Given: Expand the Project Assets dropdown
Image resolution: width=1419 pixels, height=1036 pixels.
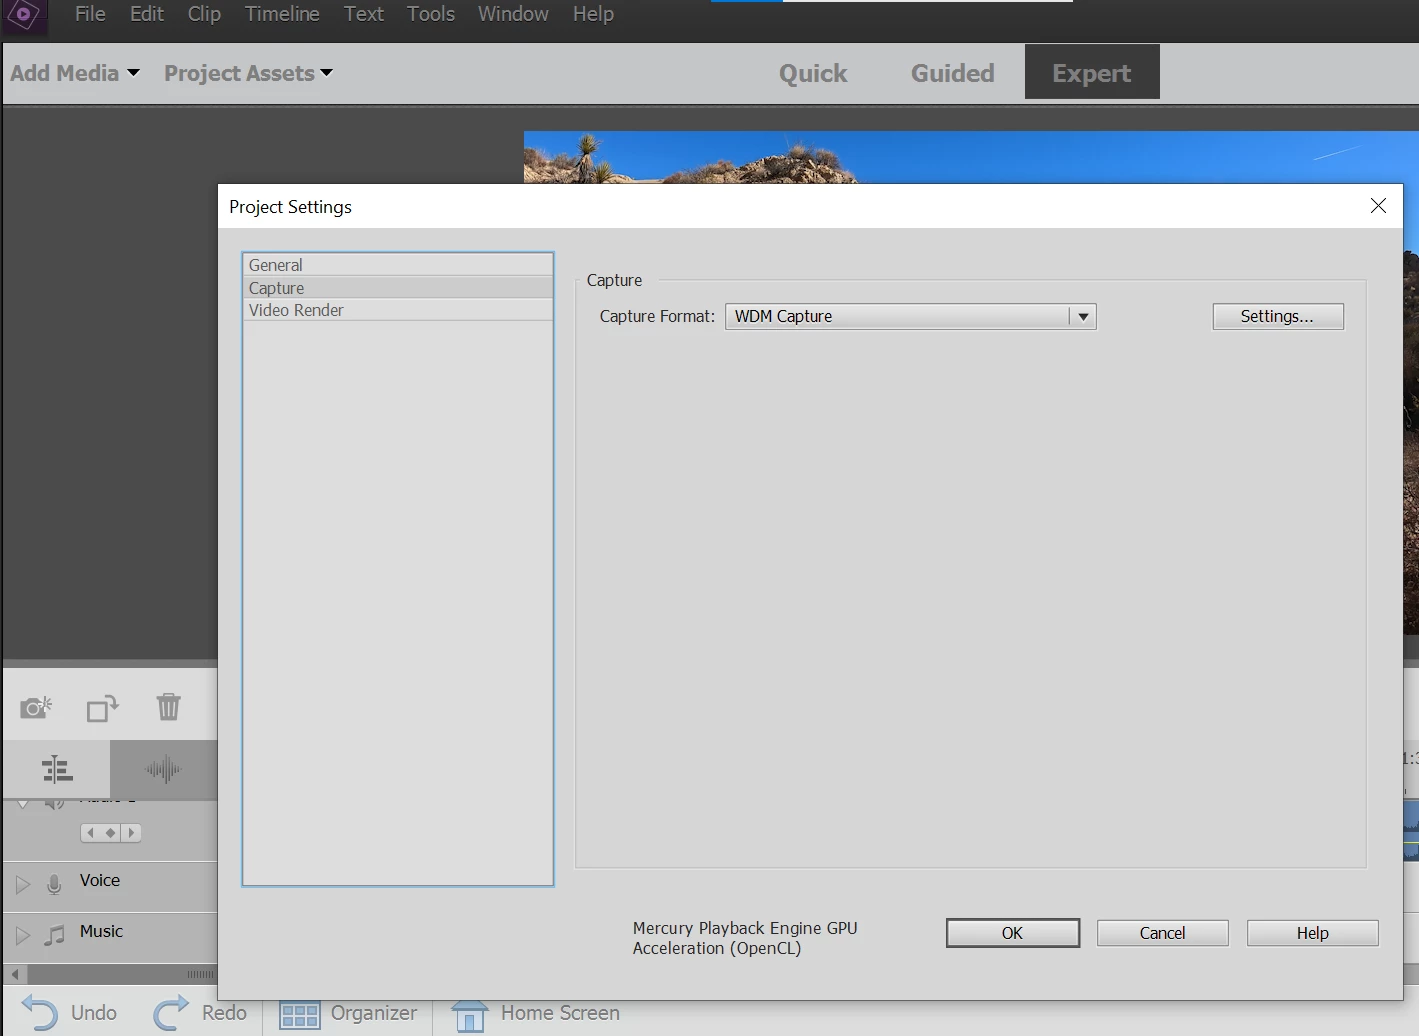Looking at the screenshot, I should tap(248, 73).
